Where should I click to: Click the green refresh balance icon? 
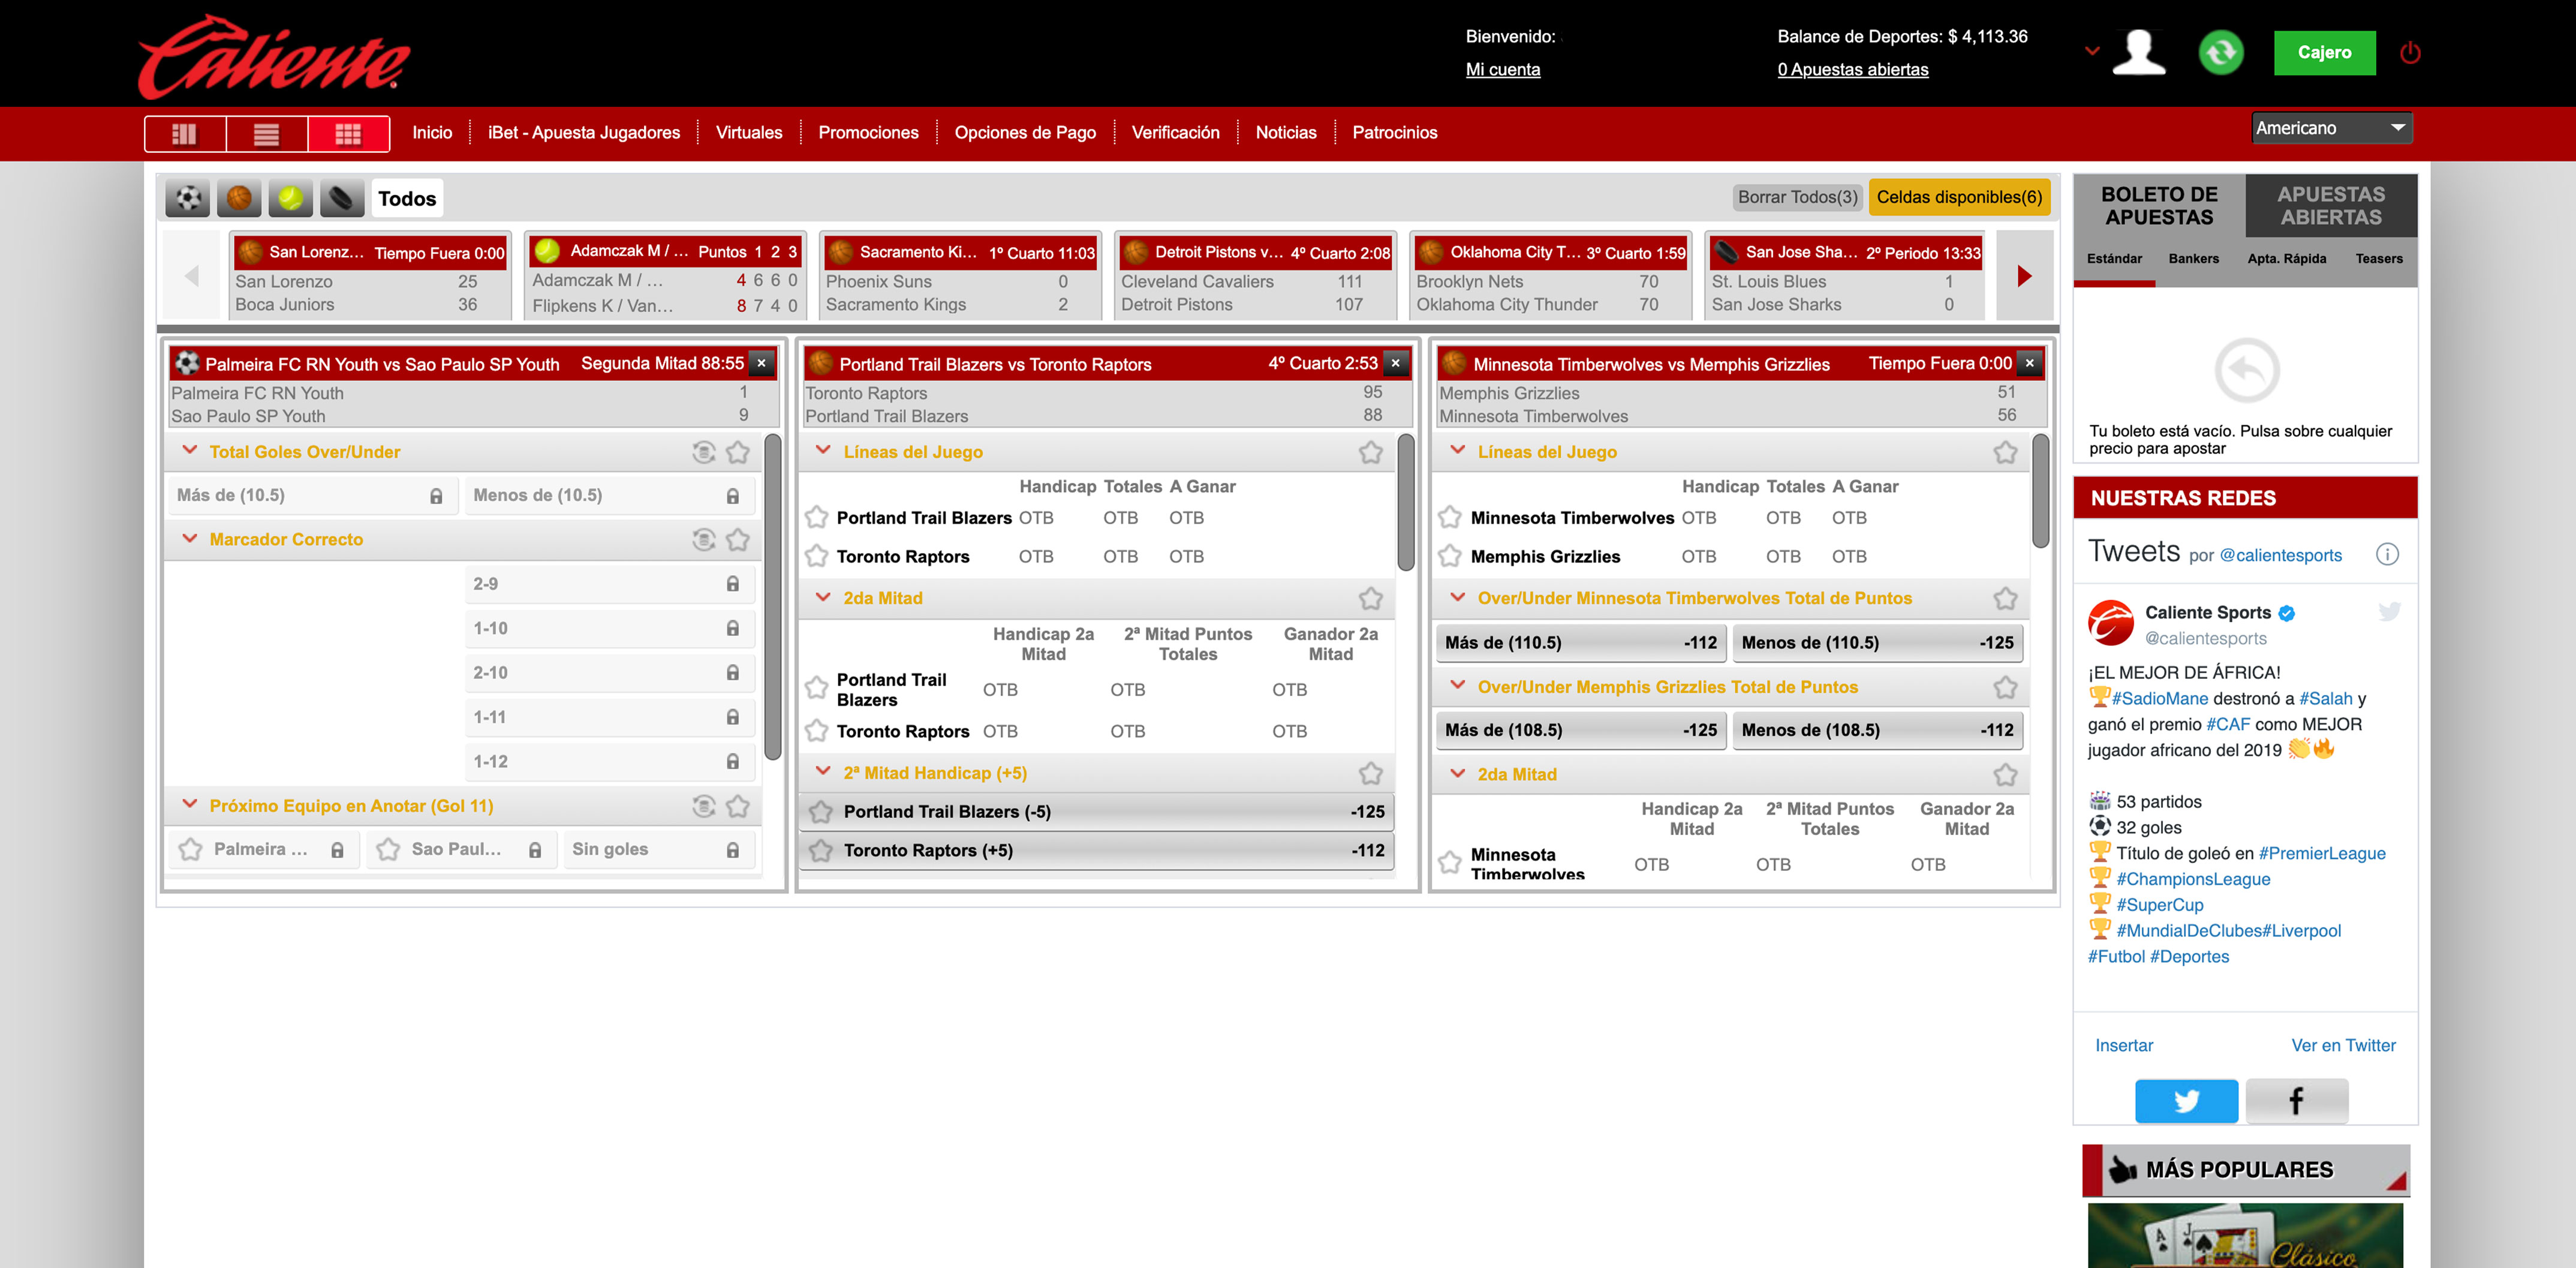(2221, 52)
